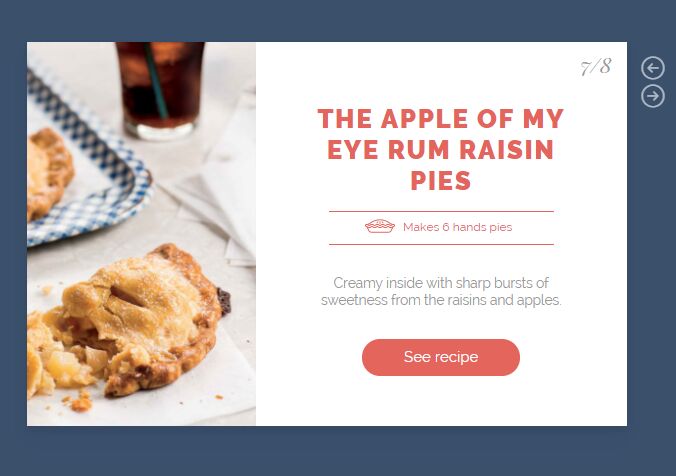Click the line above the servings info
Screen dimensions: 676x476
pos(441,211)
